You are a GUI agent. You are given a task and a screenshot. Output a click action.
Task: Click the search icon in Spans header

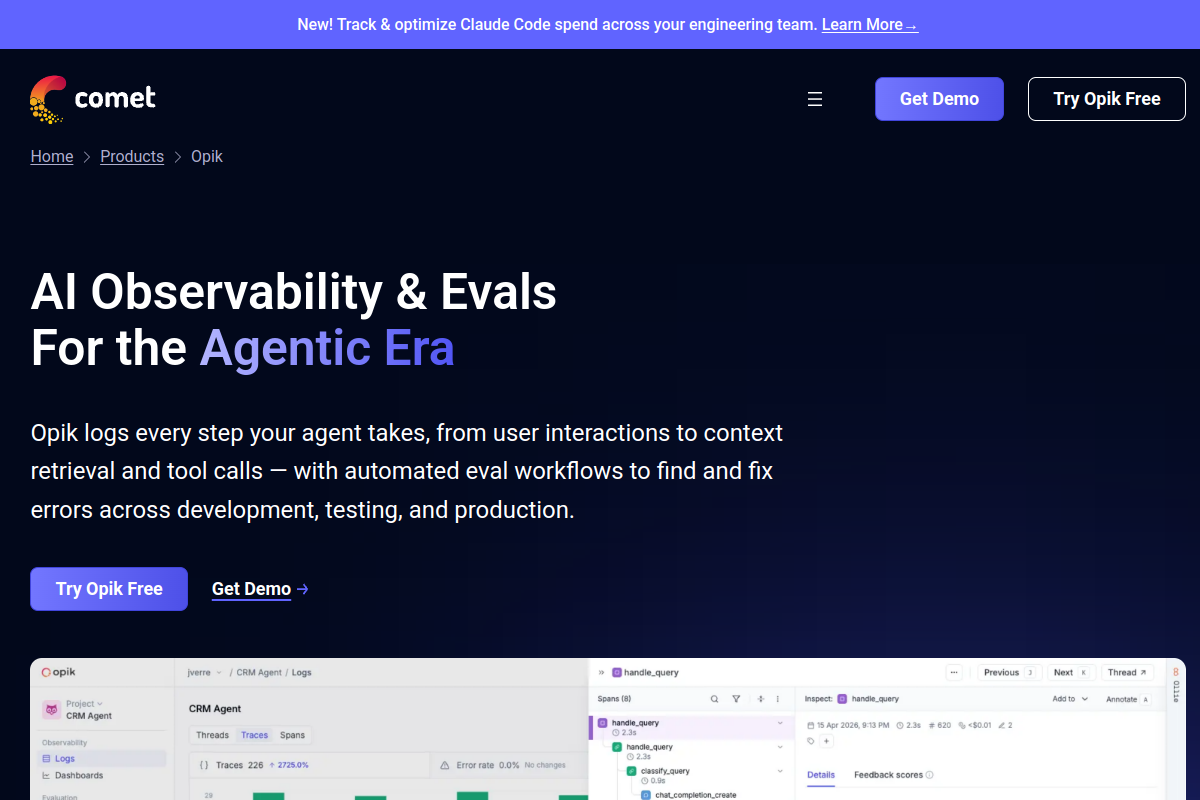(x=714, y=699)
